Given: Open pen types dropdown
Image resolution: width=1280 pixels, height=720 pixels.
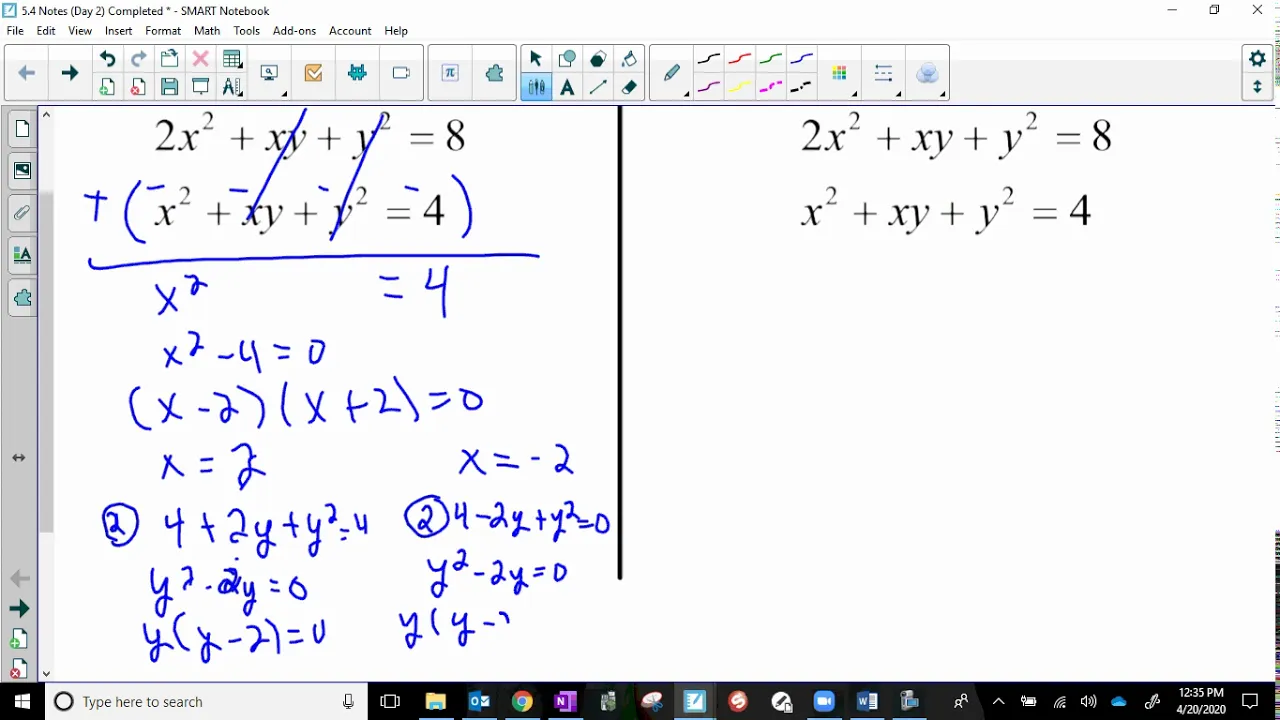Looking at the screenshot, I should [x=672, y=73].
